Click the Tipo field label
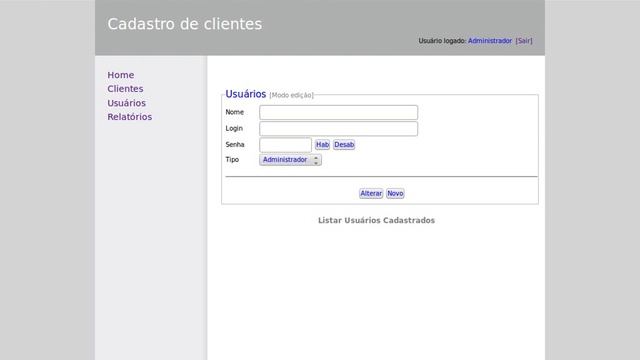640x360 pixels. point(232,160)
